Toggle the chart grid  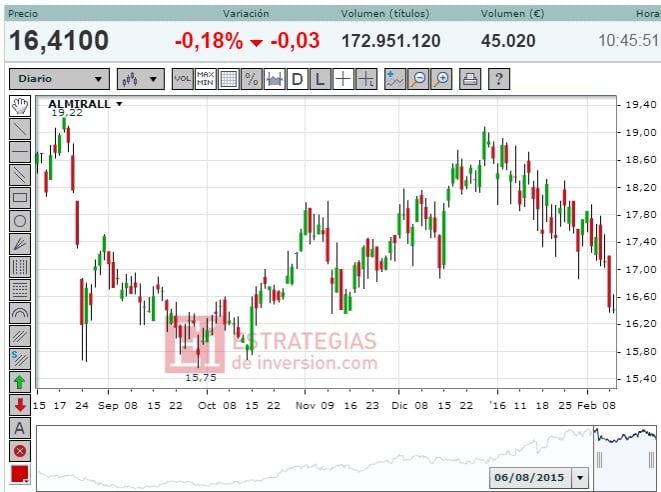tap(228, 79)
